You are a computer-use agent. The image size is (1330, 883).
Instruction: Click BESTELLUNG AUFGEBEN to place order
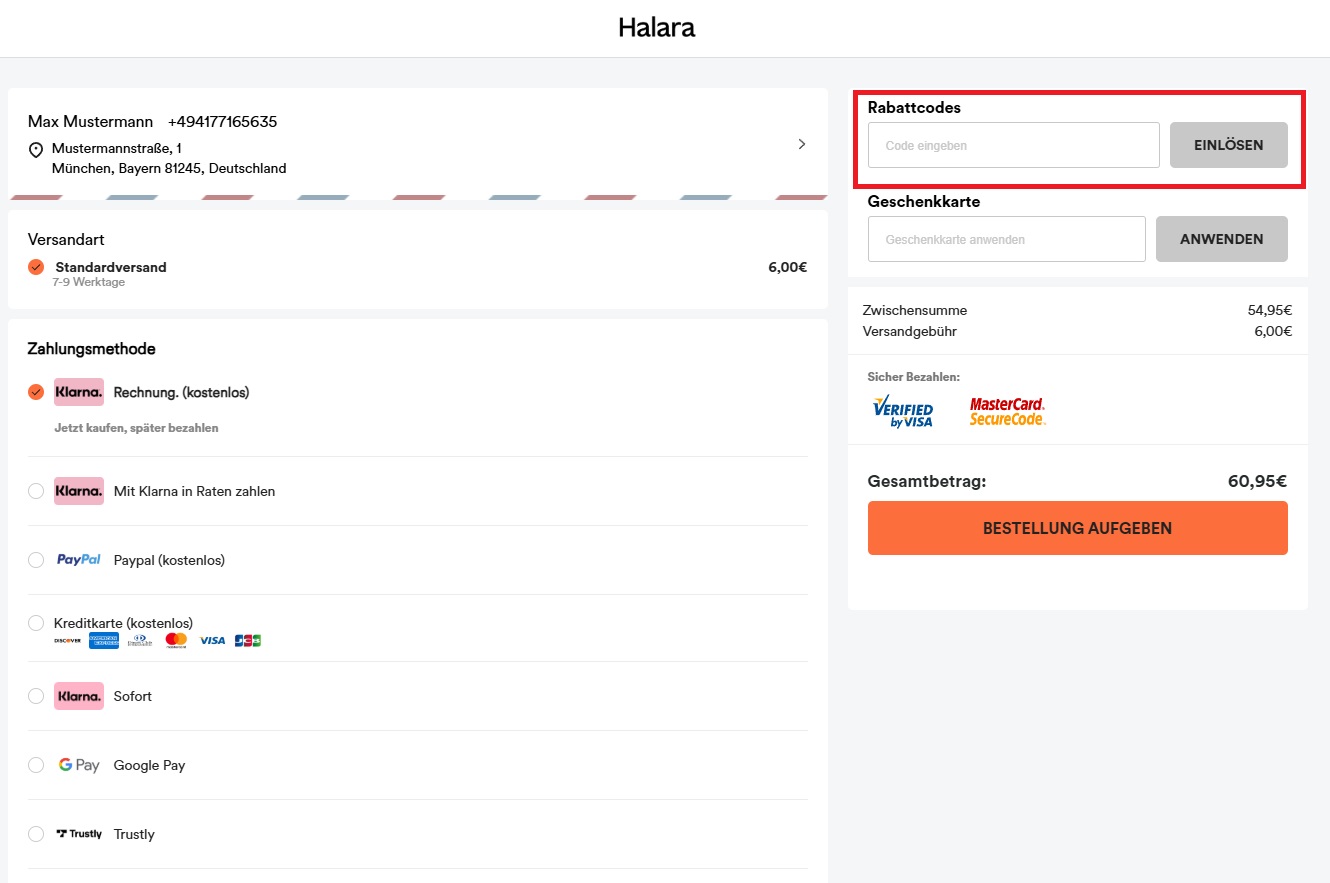(x=1078, y=528)
